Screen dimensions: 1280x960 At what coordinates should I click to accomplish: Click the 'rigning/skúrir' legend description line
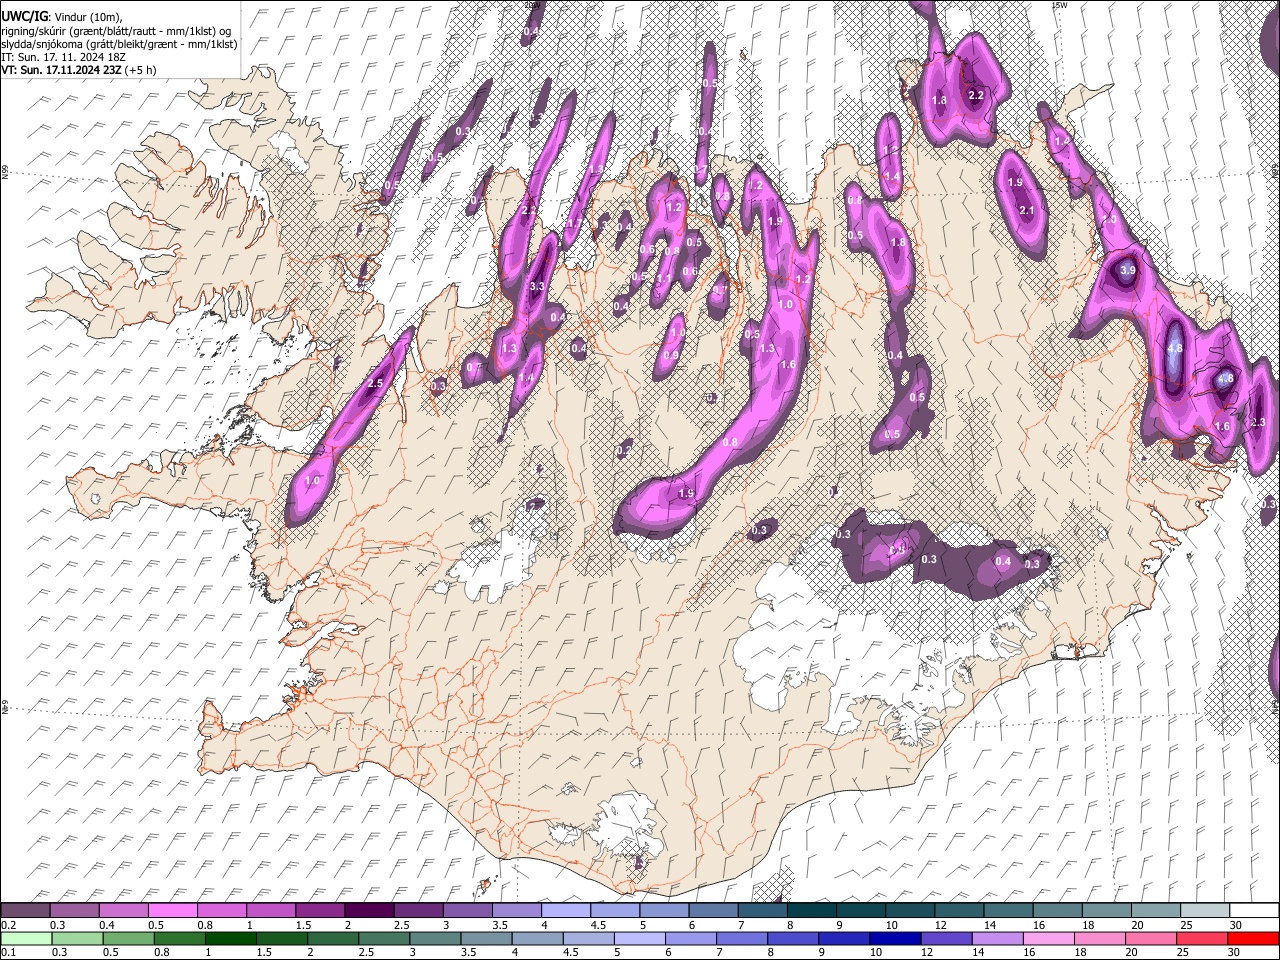pyautogui.click(x=118, y=31)
